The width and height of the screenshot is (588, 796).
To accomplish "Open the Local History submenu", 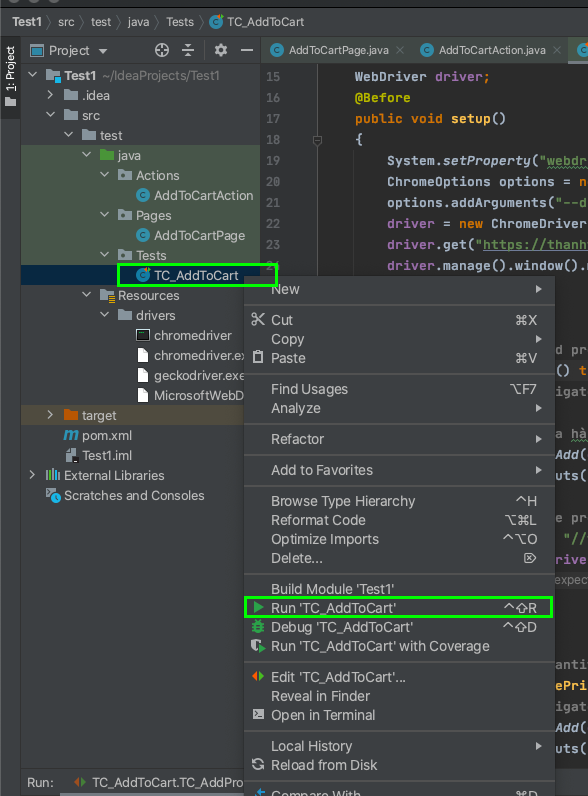I will 399,746.
